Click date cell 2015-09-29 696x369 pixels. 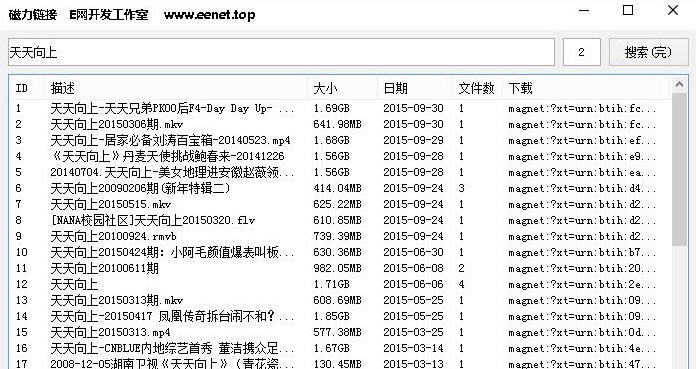pyautogui.click(x=413, y=140)
